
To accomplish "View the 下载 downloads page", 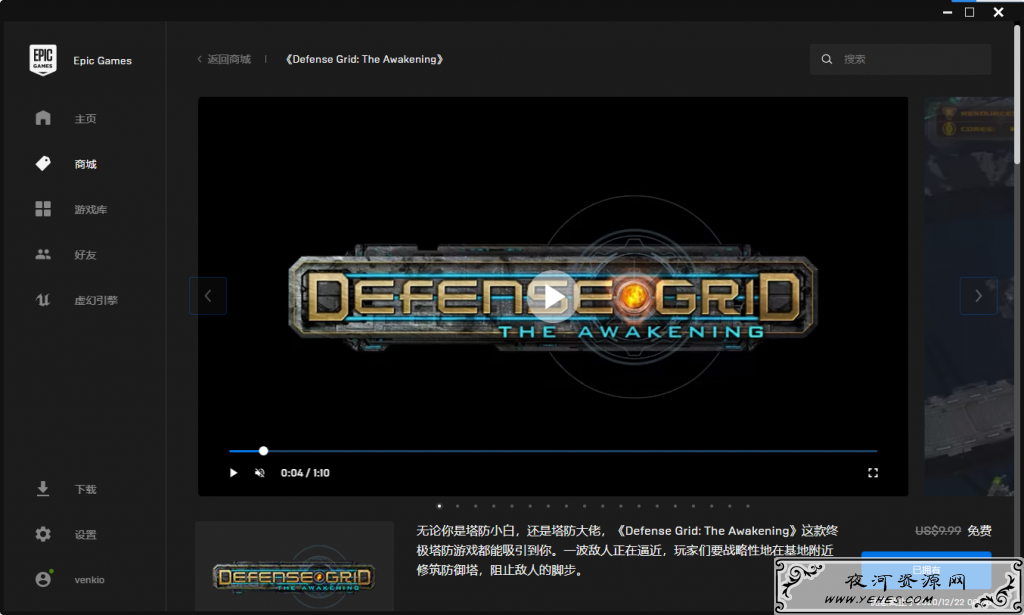I will click(x=85, y=489).
